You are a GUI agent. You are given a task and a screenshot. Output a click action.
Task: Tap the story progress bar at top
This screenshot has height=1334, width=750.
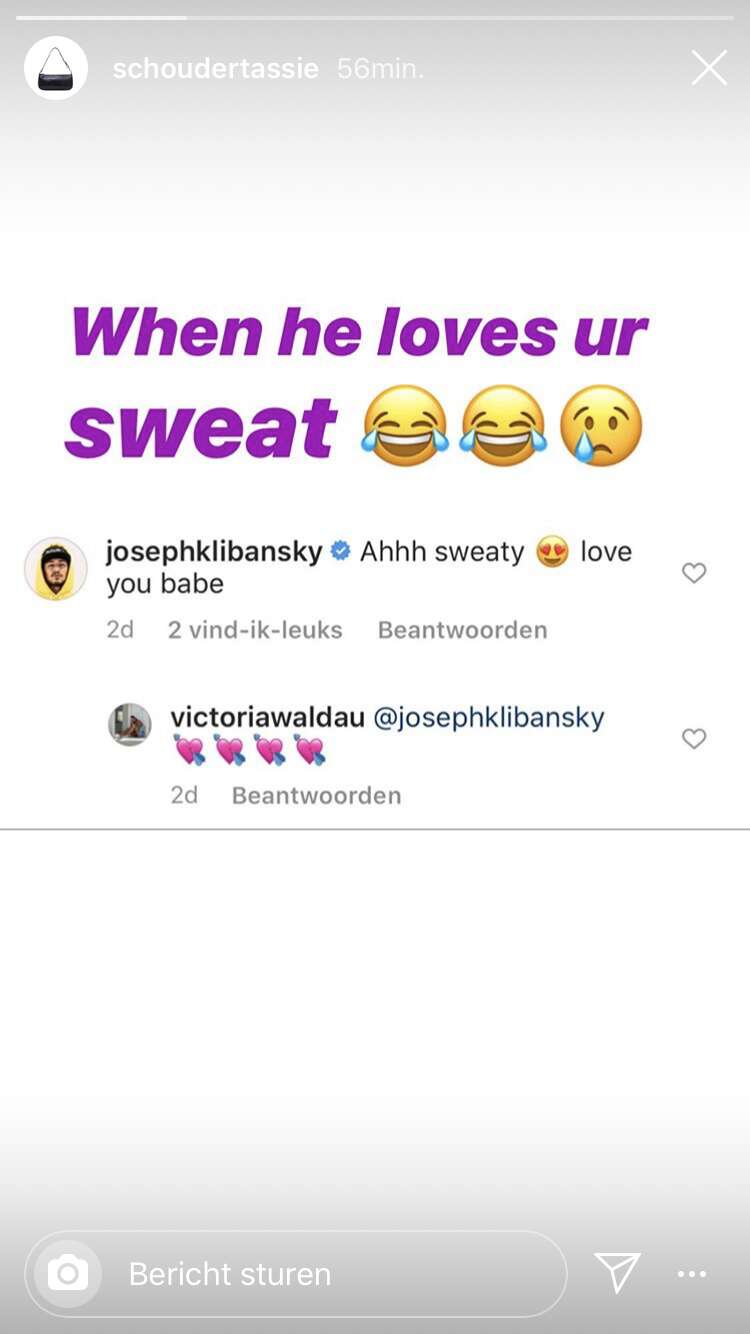coord(375,17)
